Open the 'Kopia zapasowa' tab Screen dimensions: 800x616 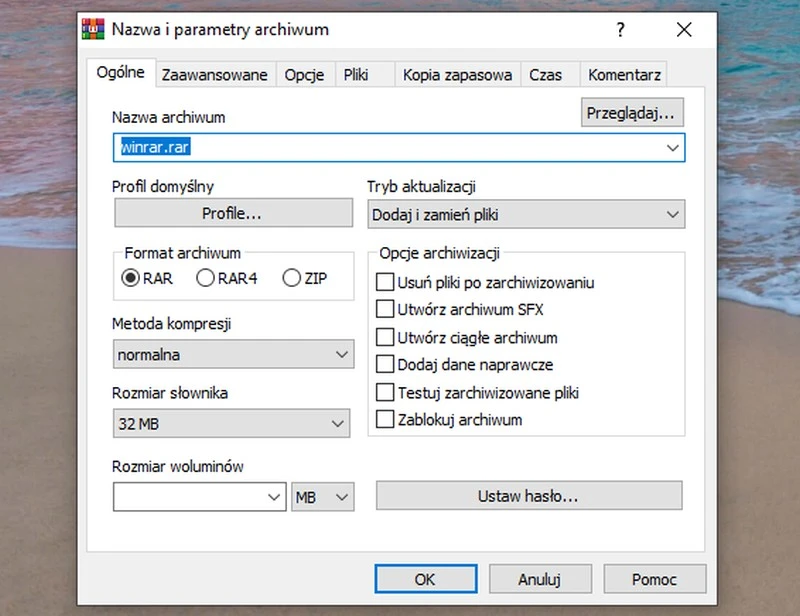456,74
